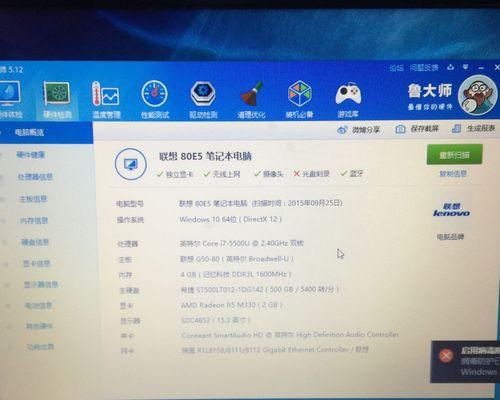The width and height of the screenshot is (500, 400).
Task: Click 生成报表 generate report
Action: pos(473,128)
